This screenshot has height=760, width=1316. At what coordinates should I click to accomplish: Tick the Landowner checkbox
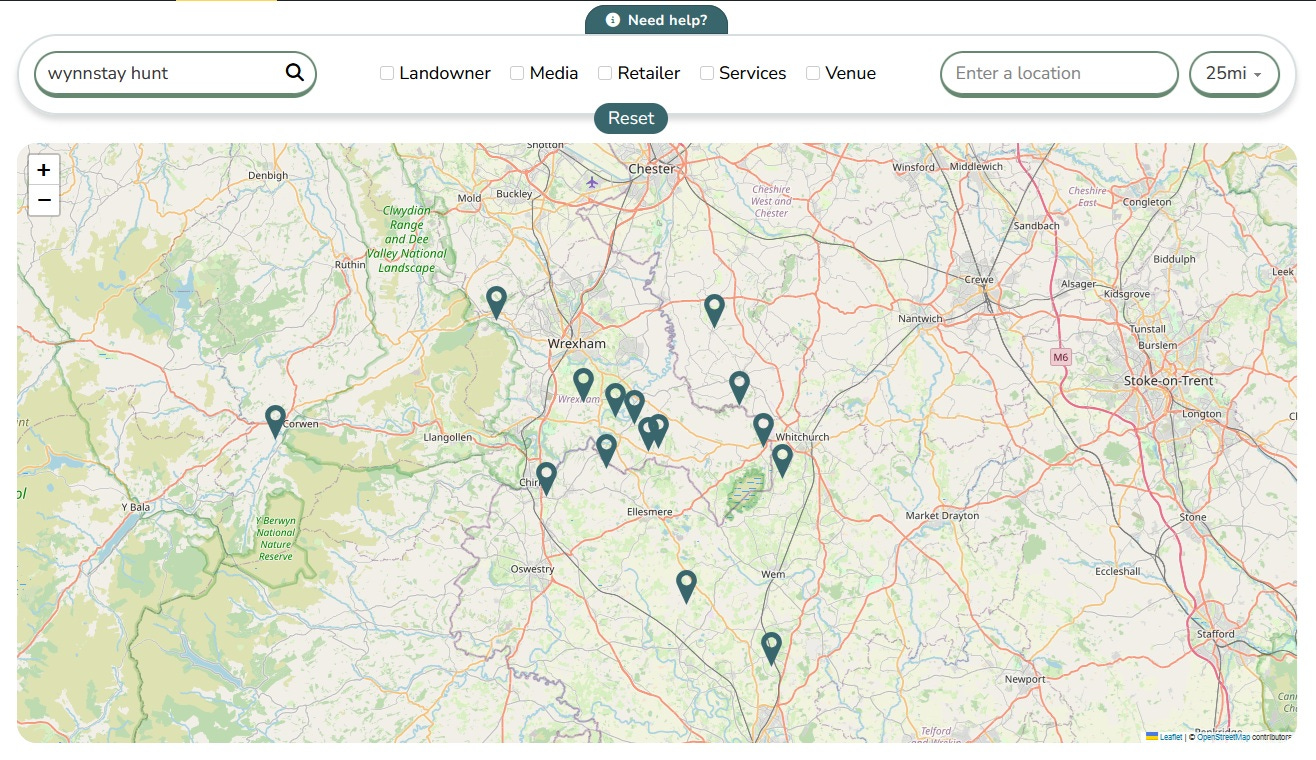[387, 73]
